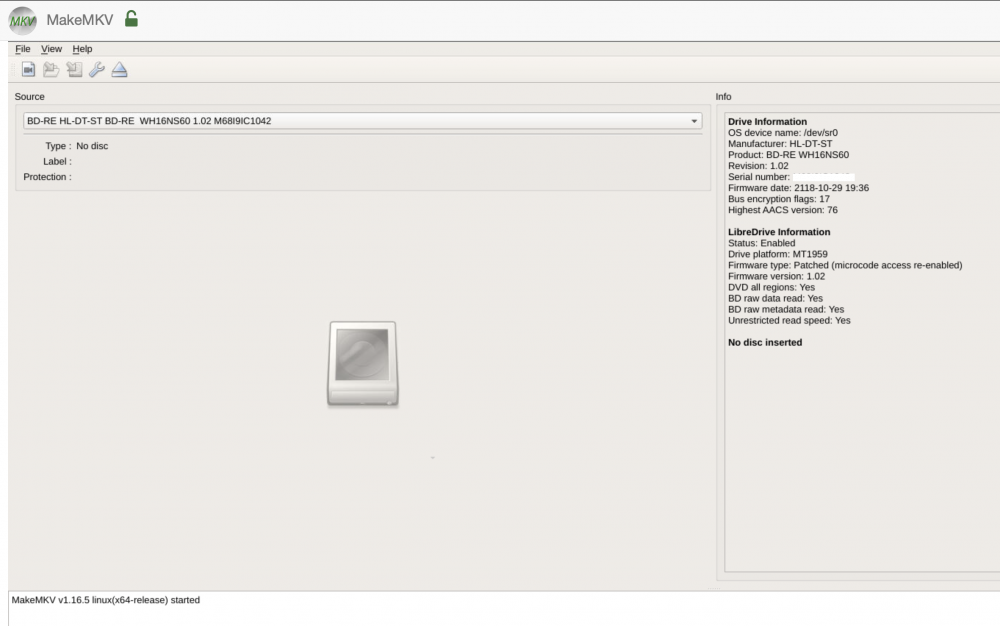Open Preferences with the wrench icon
1000x626 pixels.
97,69
